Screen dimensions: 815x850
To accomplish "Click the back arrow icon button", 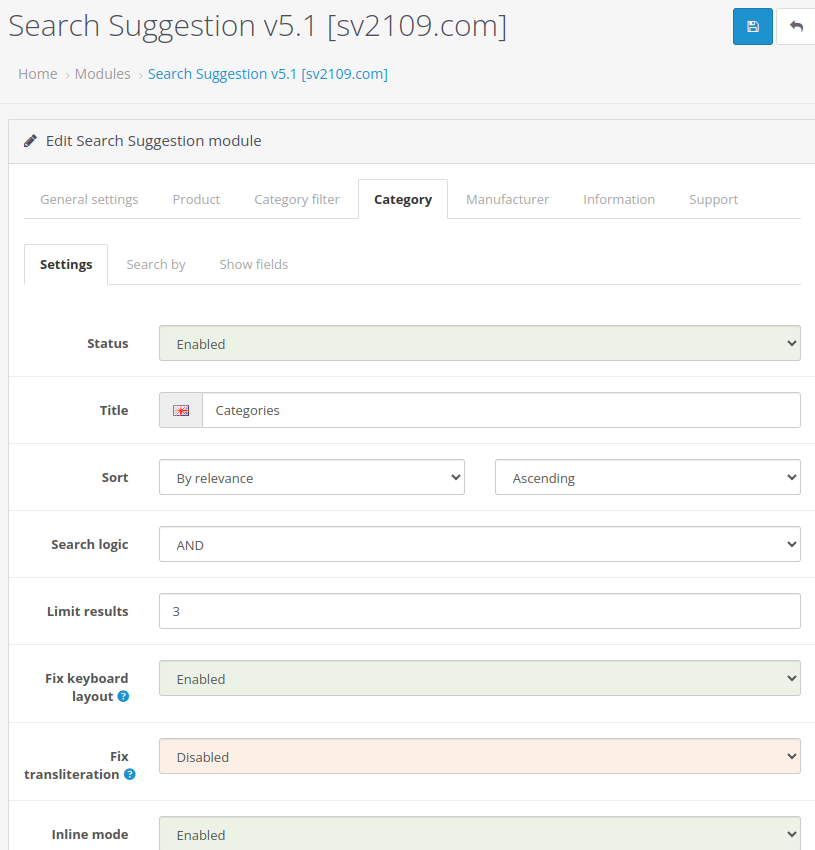I will tap(795, 27).
